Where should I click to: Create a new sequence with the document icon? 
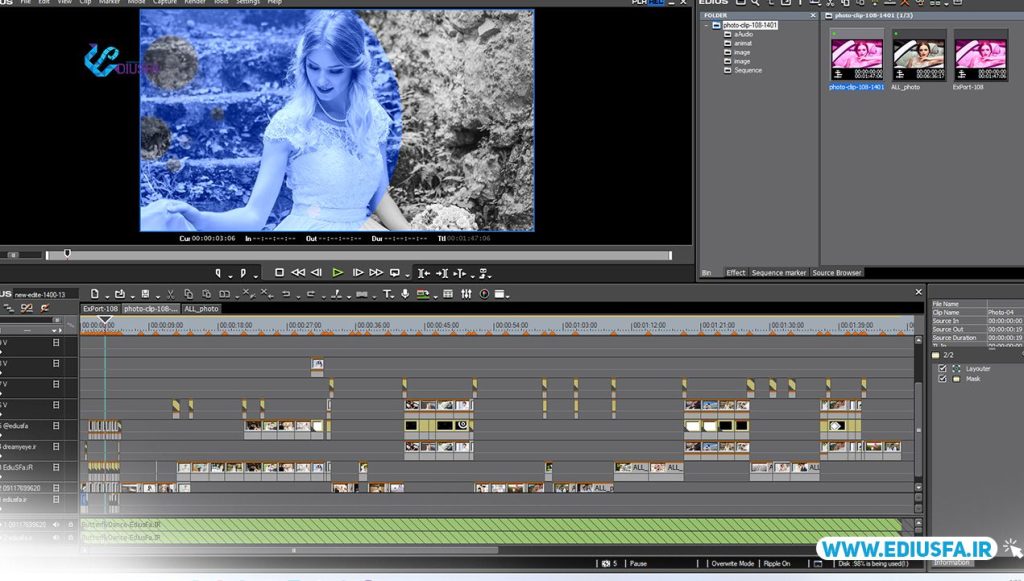pos(95,294)
